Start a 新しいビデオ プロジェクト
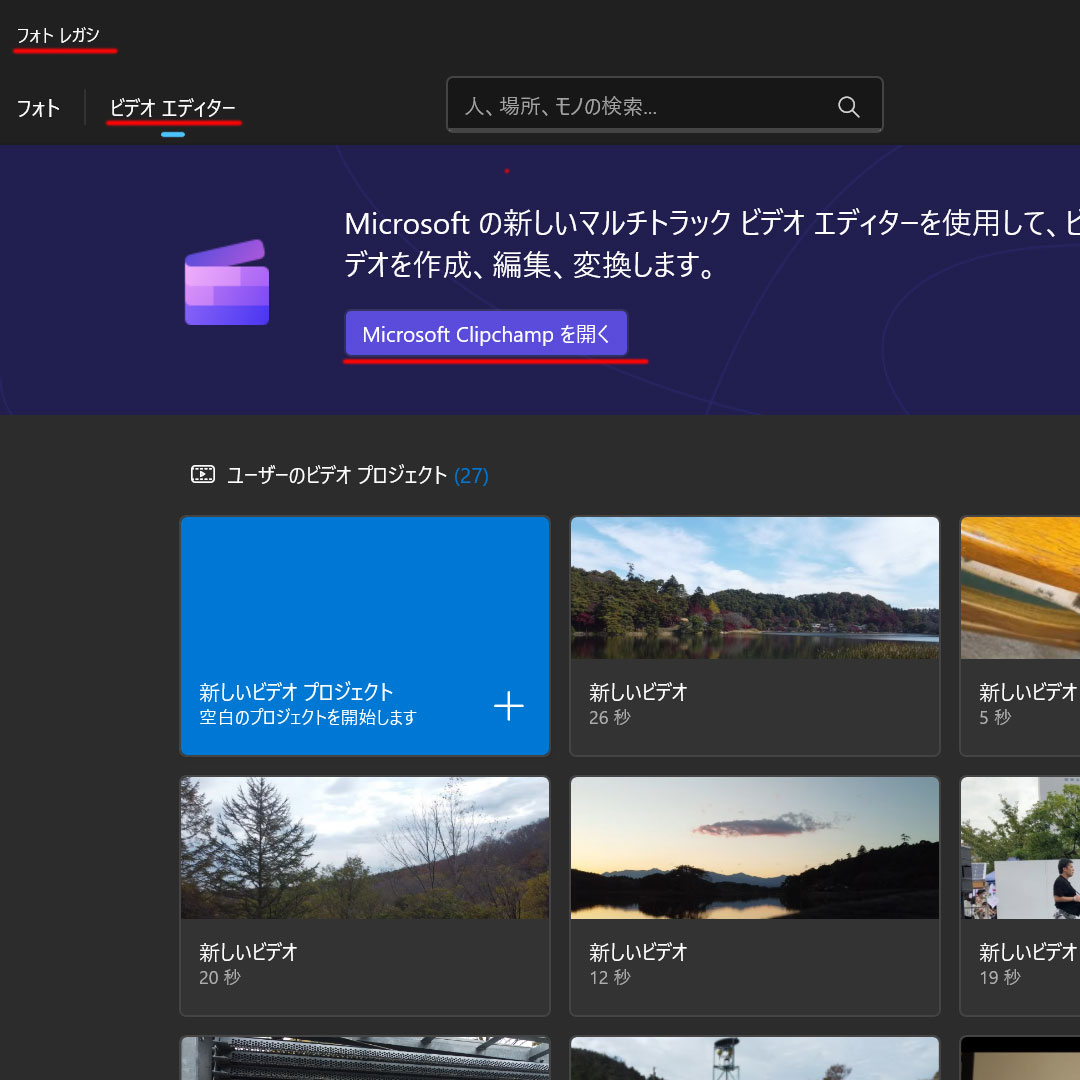Viewport: 1080px width, 1080px height. 364,636
